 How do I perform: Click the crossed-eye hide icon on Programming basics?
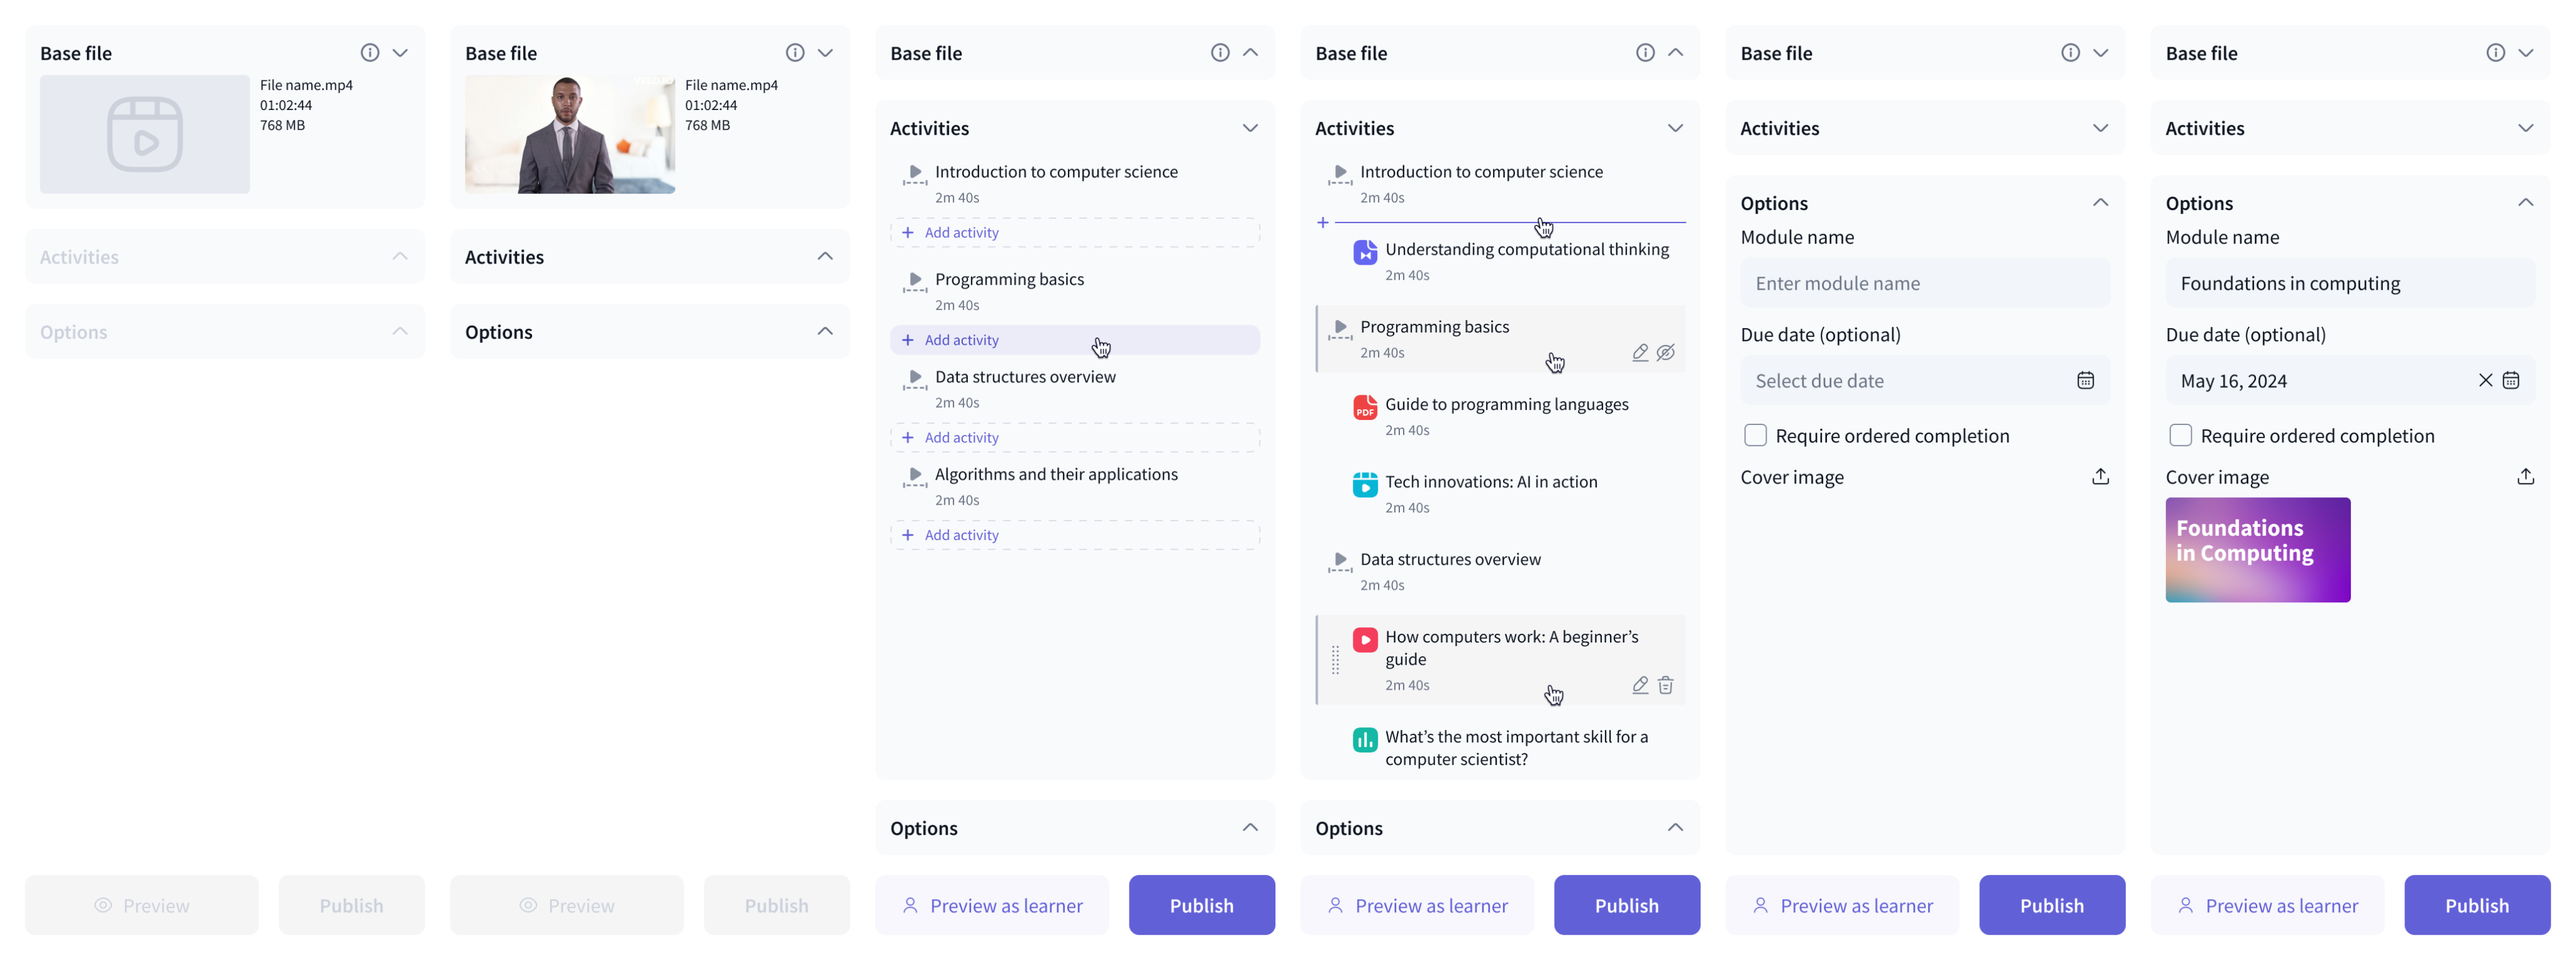pos(1665,352)
